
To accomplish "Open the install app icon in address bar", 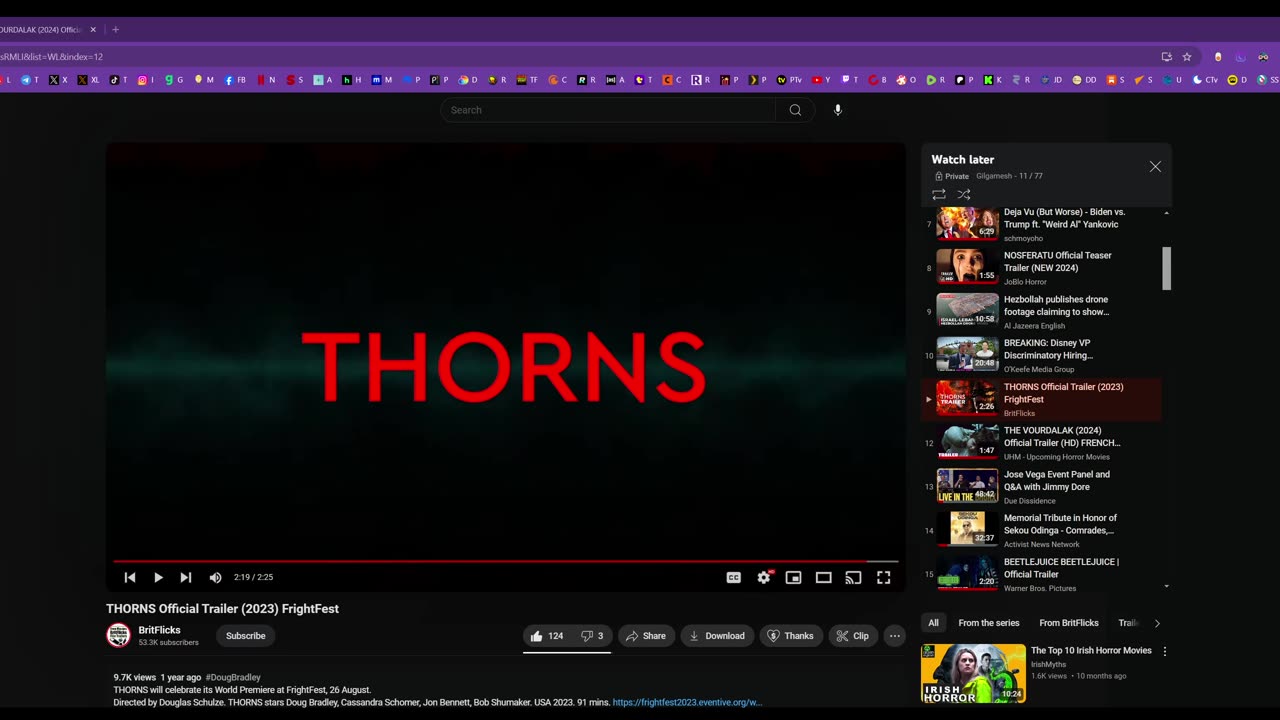I will click(x=1166, y=57).
